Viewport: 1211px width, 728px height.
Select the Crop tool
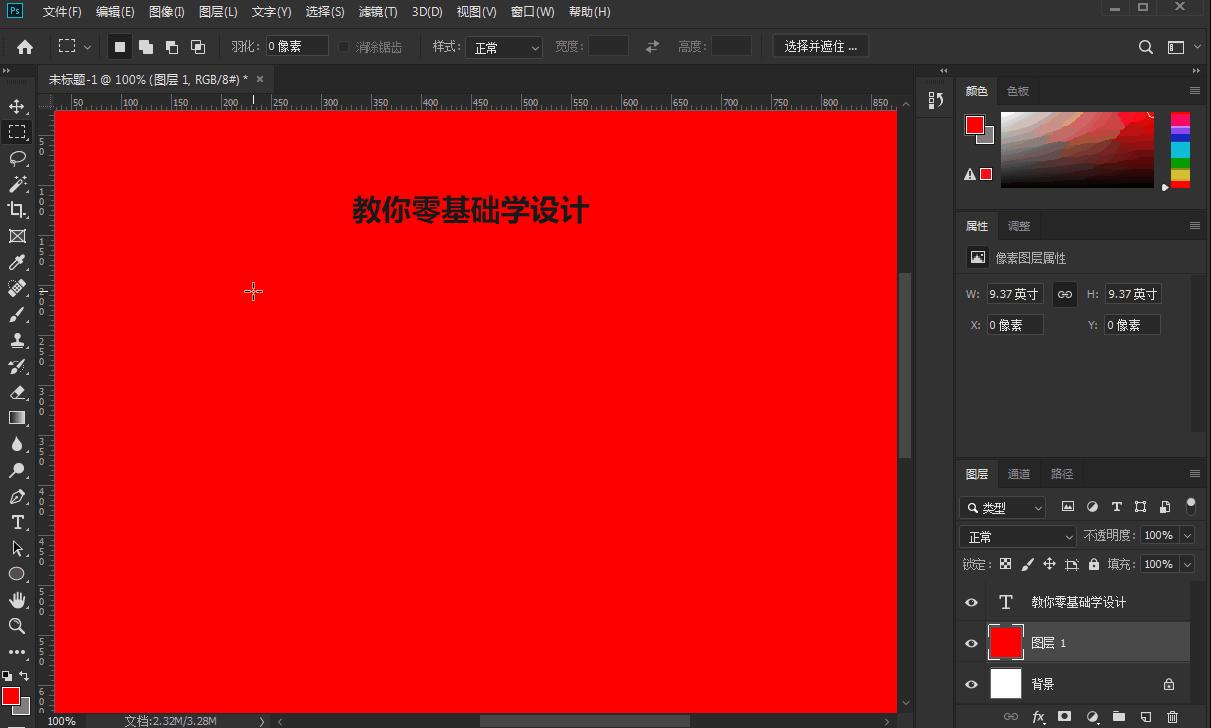16,210
